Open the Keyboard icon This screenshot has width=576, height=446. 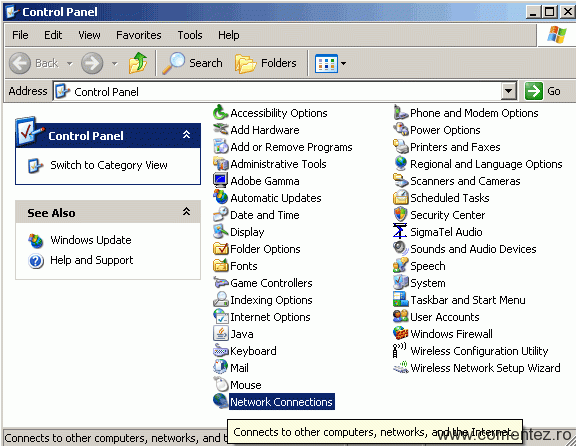coord(220,350)
